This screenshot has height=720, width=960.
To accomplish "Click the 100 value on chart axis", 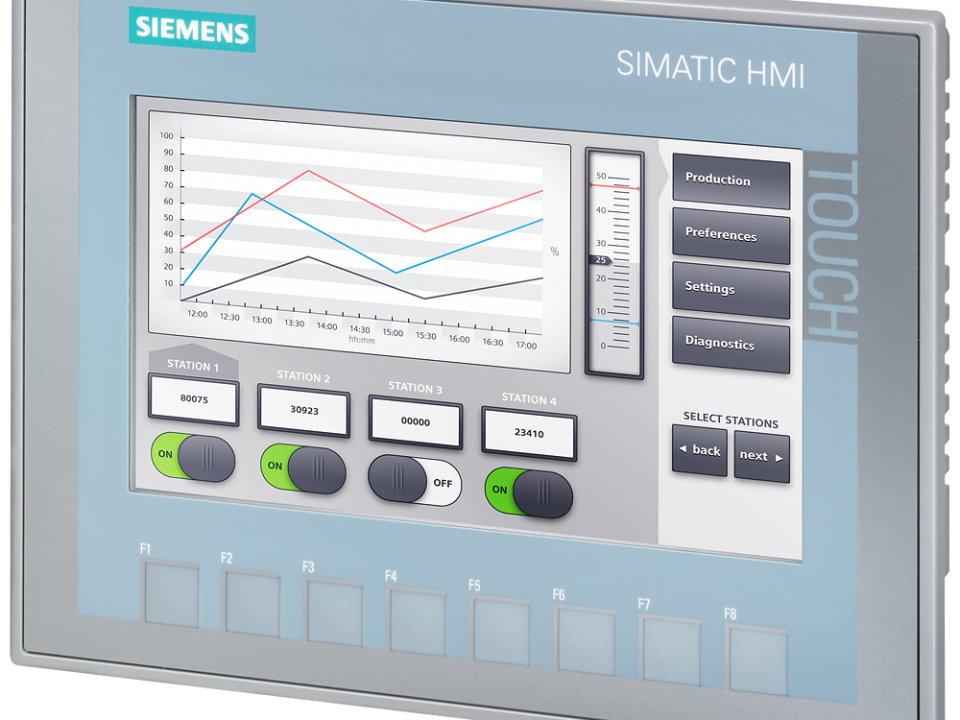I will click(x=167, y=136).
